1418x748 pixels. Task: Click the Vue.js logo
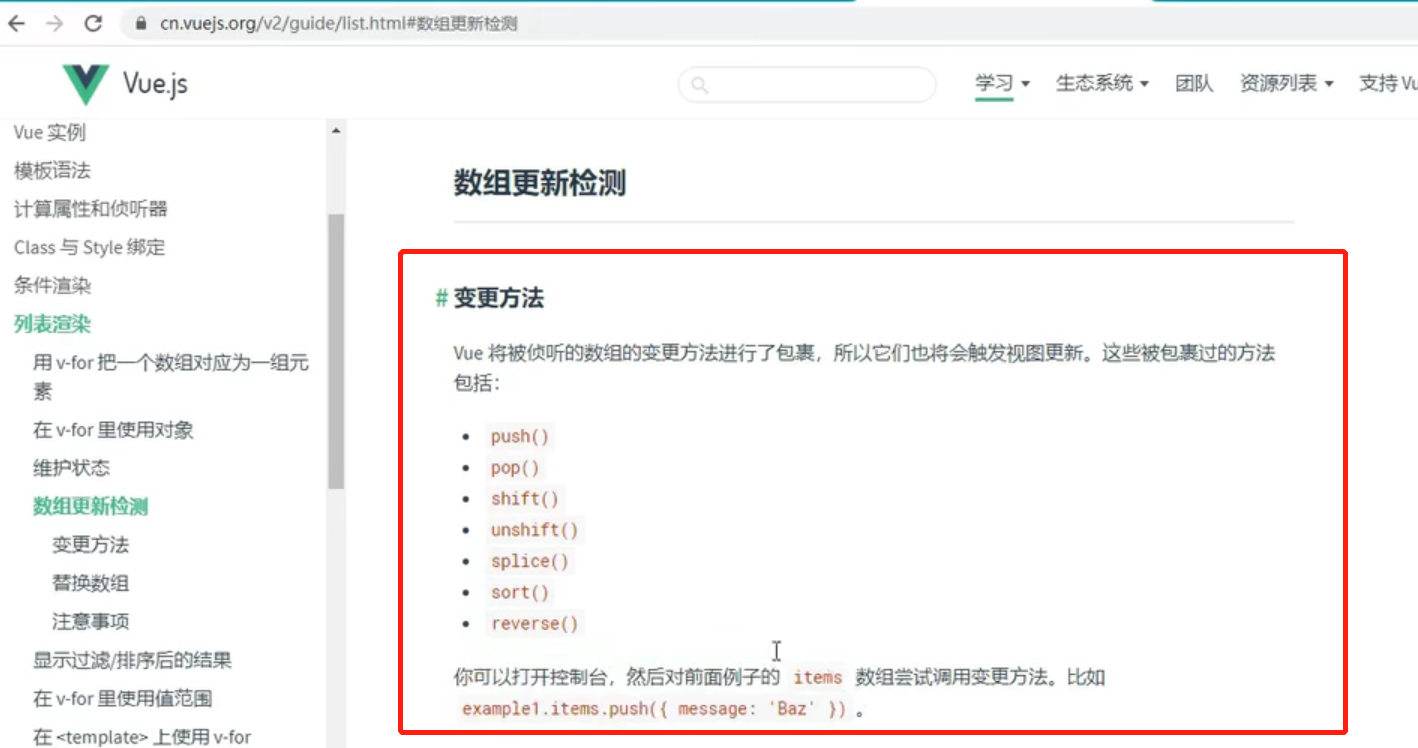[x=85, y=84]
